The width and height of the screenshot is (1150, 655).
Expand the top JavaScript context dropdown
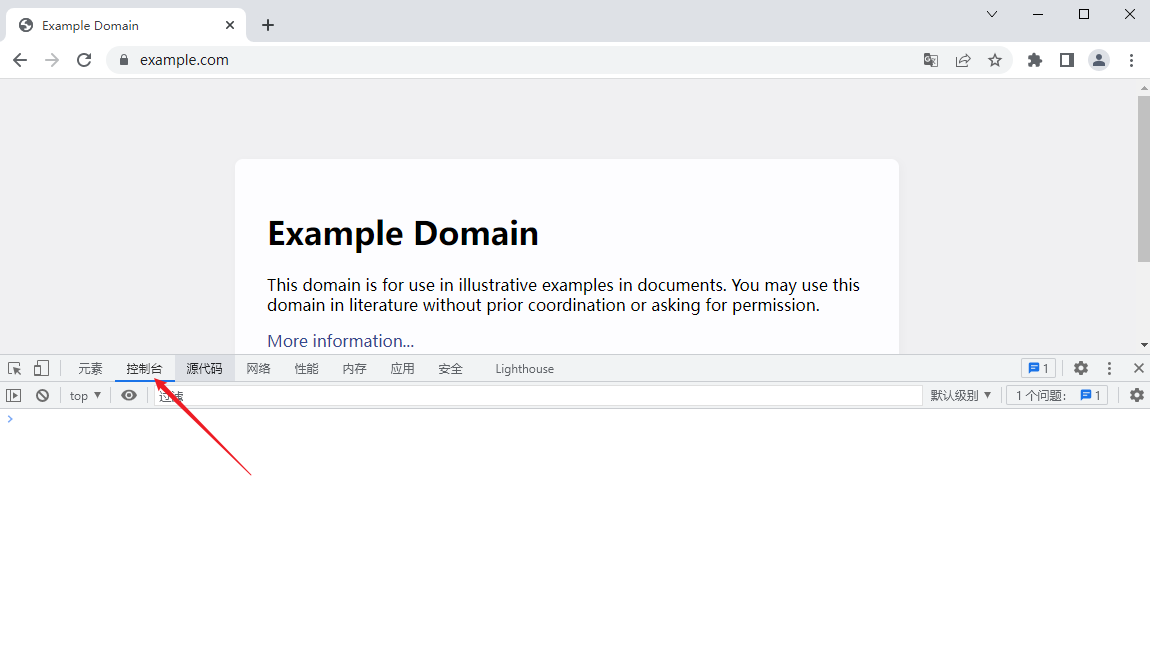(x=85, y=395)
